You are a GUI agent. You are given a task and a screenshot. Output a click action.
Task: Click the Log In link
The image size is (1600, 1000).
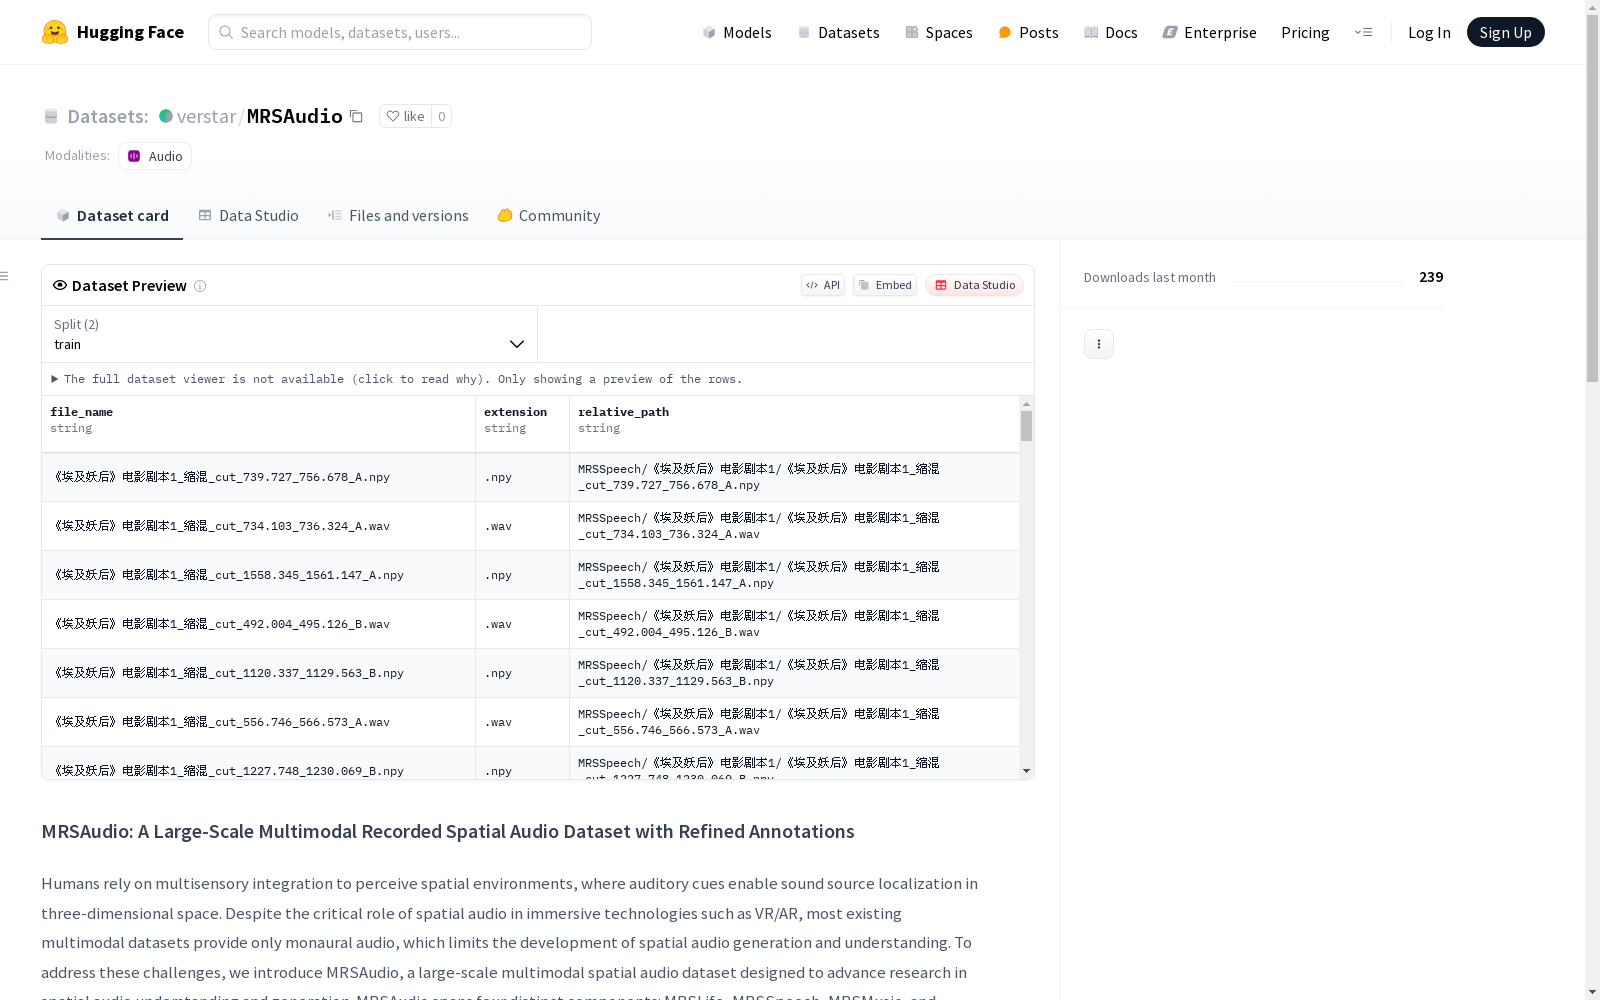[x=1429, y=32]
